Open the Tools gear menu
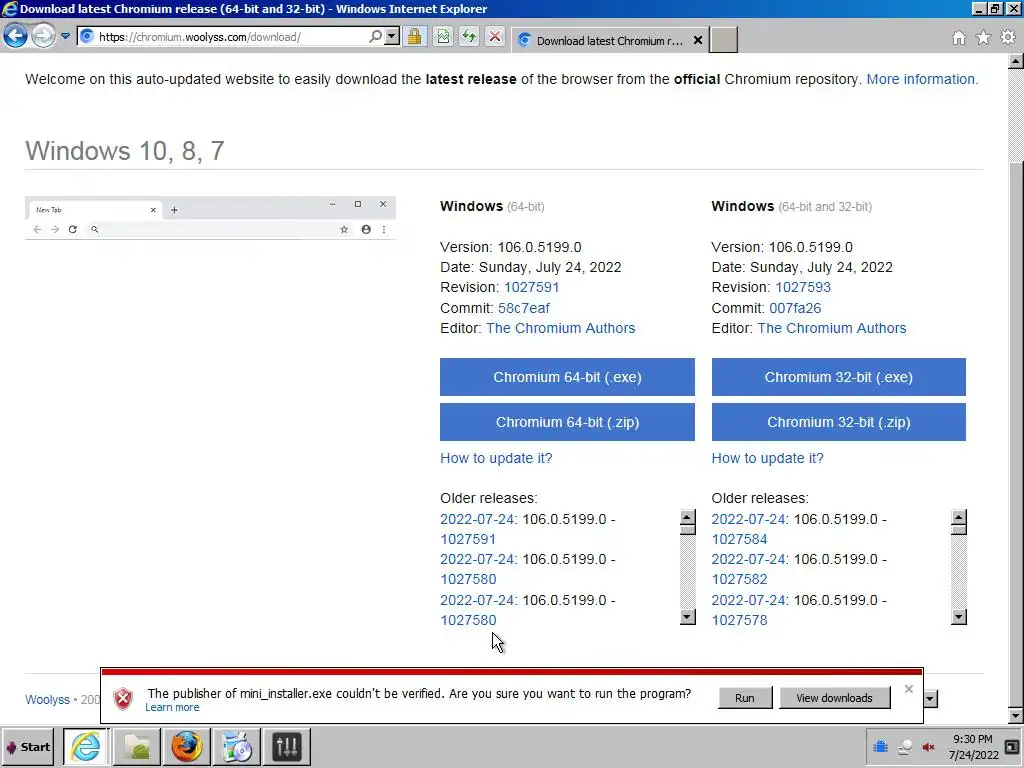 [1008, 38]
